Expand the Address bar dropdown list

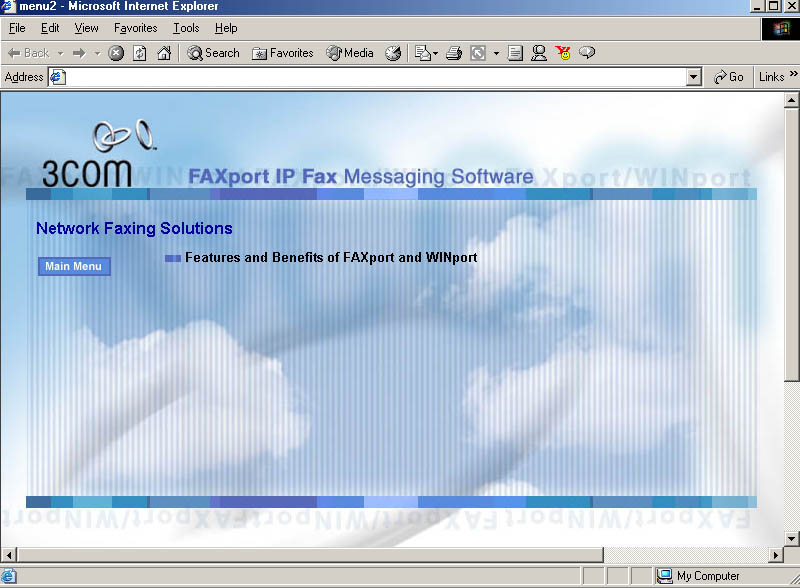coord(693,77)
